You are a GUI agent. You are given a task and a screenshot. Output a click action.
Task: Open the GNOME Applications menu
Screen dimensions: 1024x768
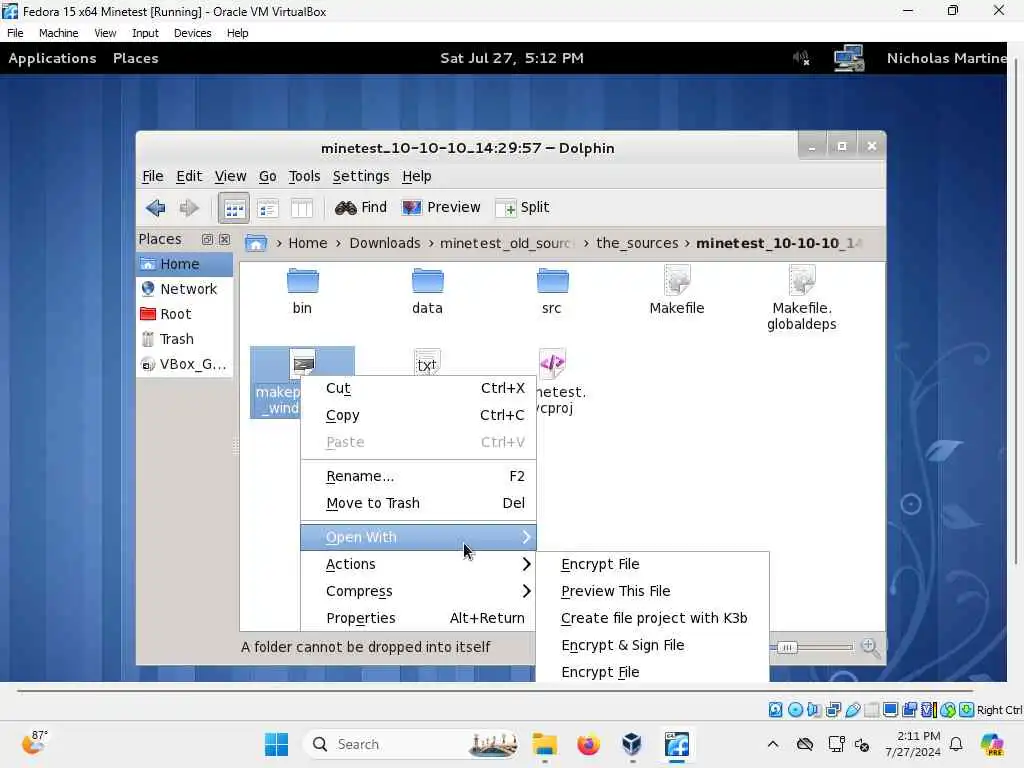(x=52, y=58)
